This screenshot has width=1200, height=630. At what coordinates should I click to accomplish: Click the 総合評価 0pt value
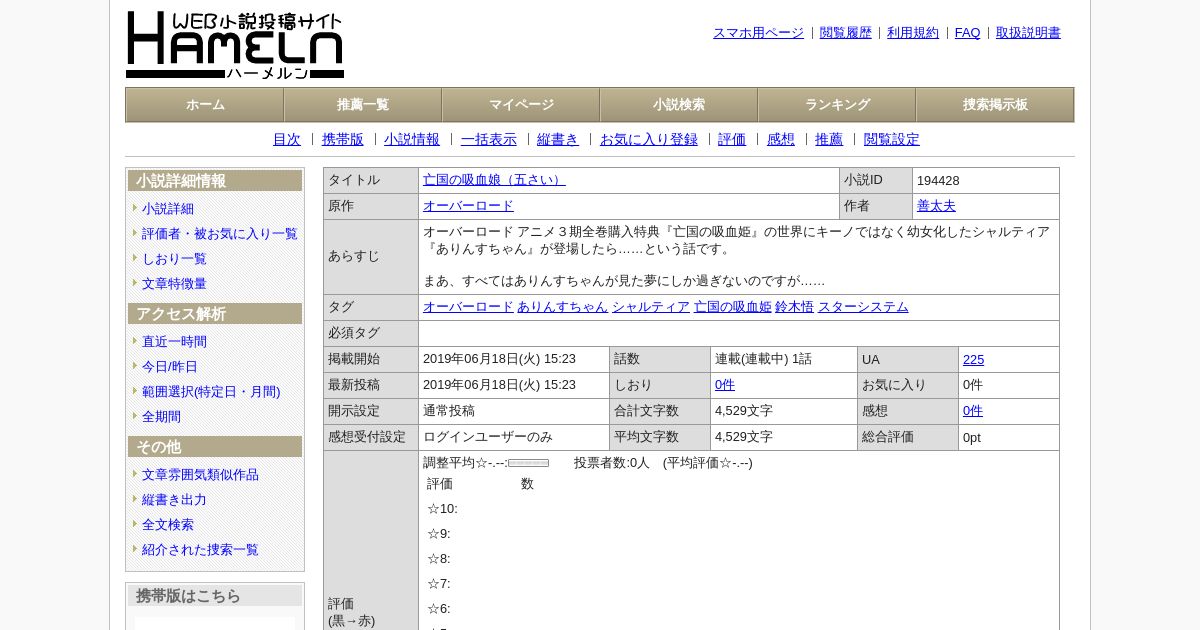coord(972,437)
